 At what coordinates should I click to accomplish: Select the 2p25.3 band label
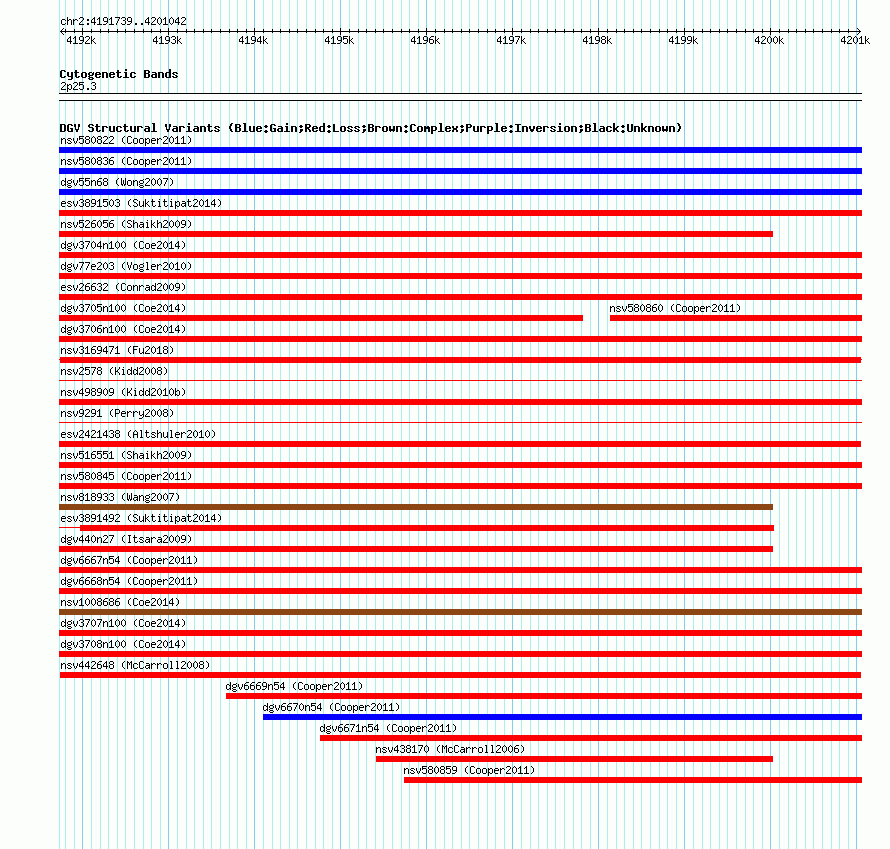(78, 86)
